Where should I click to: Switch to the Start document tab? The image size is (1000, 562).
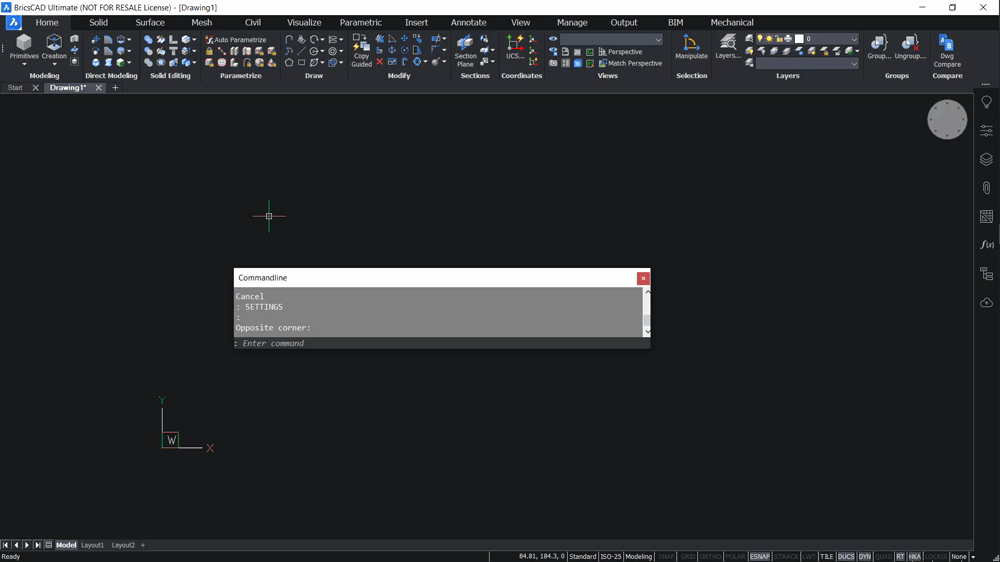15,88
